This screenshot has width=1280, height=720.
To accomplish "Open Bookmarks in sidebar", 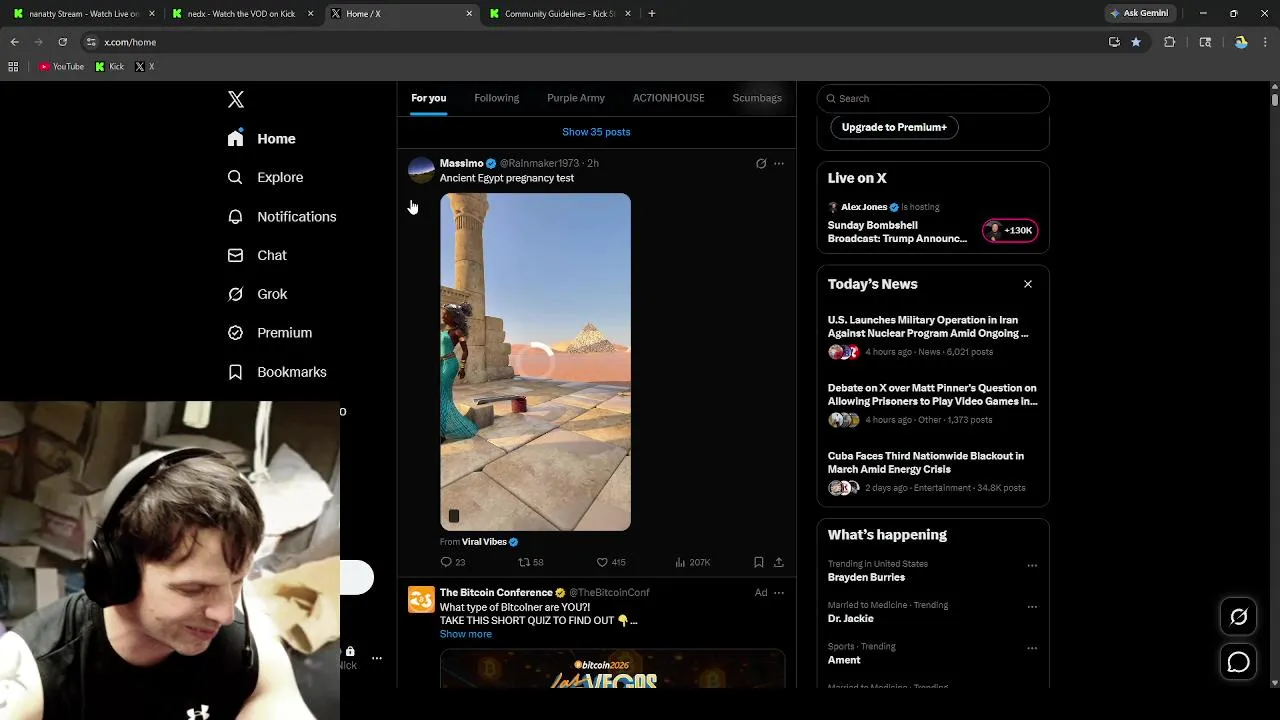I will (277, 372).
